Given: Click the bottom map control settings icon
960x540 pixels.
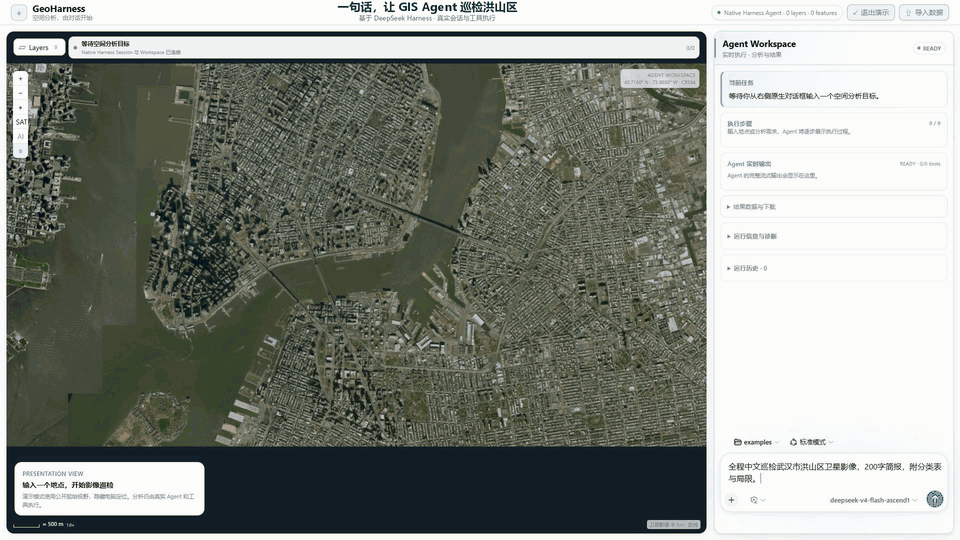Looking at the screenshot, I should (20, 151).
